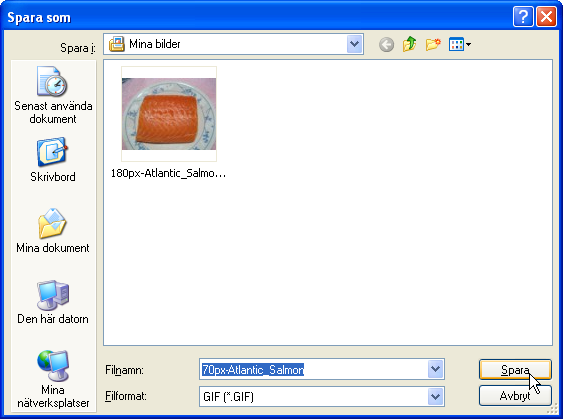The image size is (563, 419).
Task: Go back with the grey back arrow icon
Action: click(x=386, y=45)
